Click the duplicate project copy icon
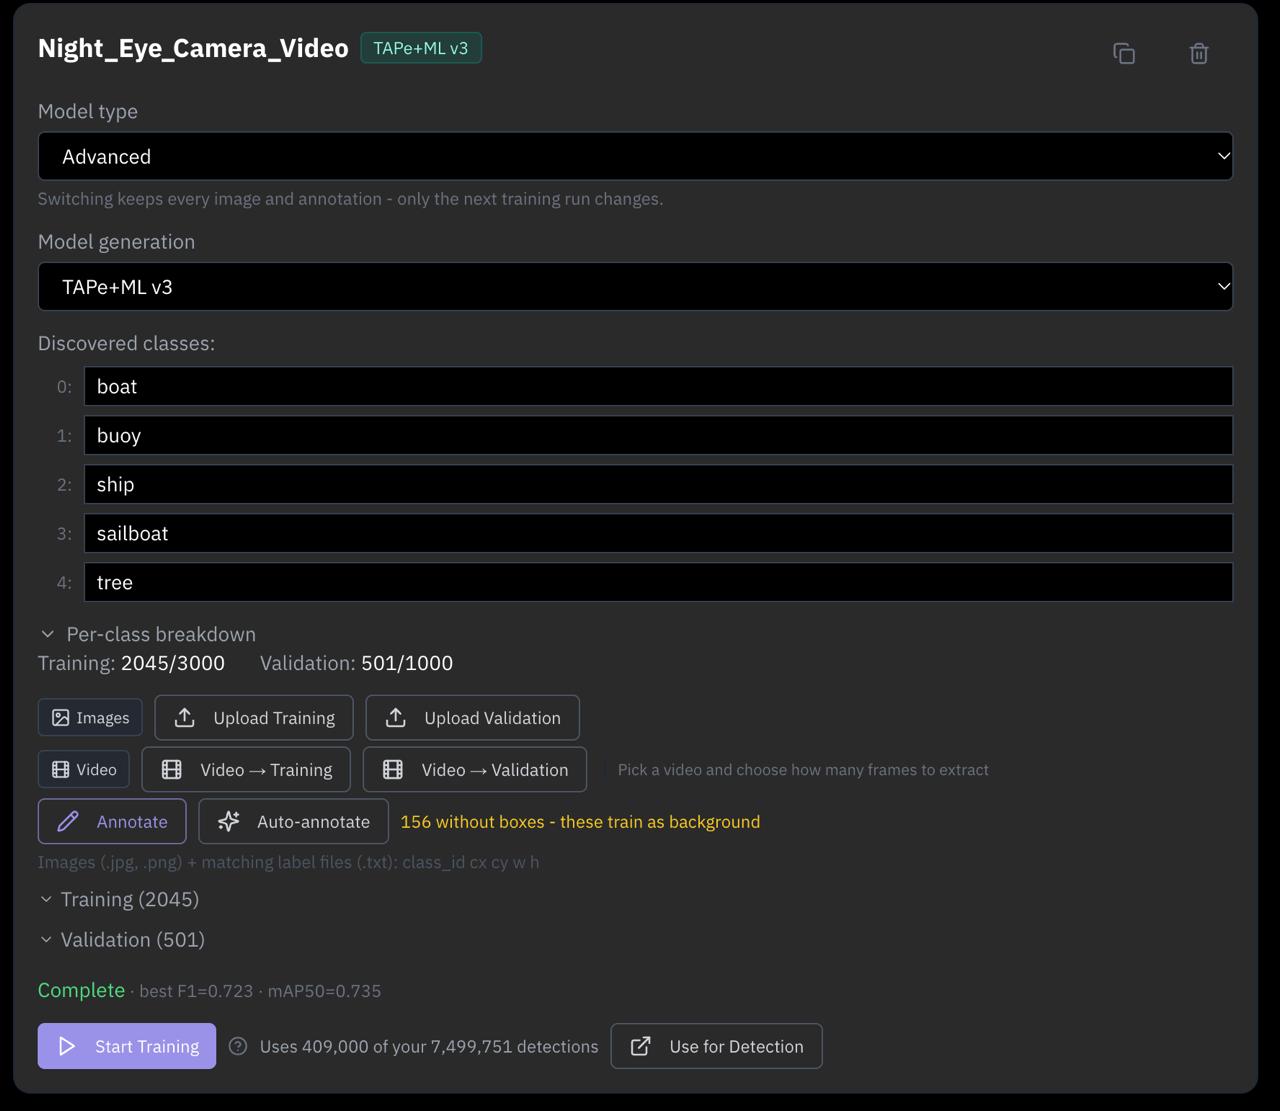1280x1111 pixels. (x=1124, y=53)
